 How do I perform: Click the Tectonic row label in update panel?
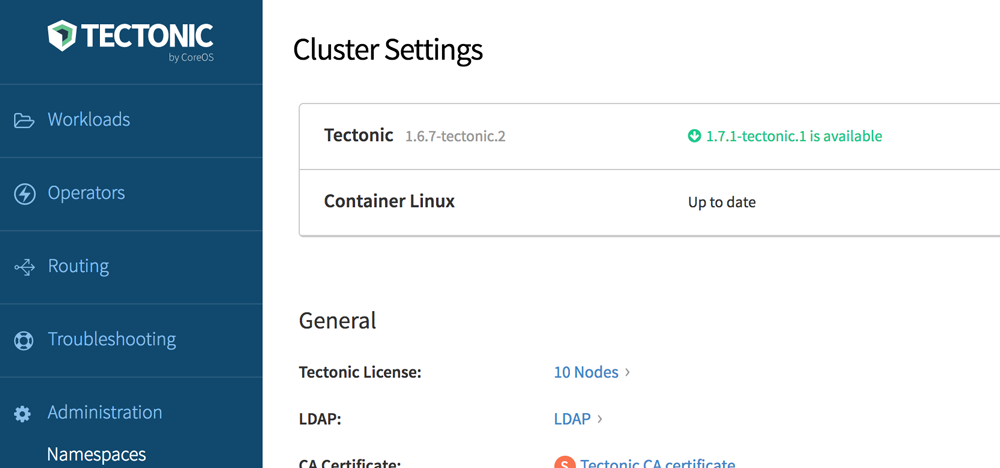pos(358,135)
